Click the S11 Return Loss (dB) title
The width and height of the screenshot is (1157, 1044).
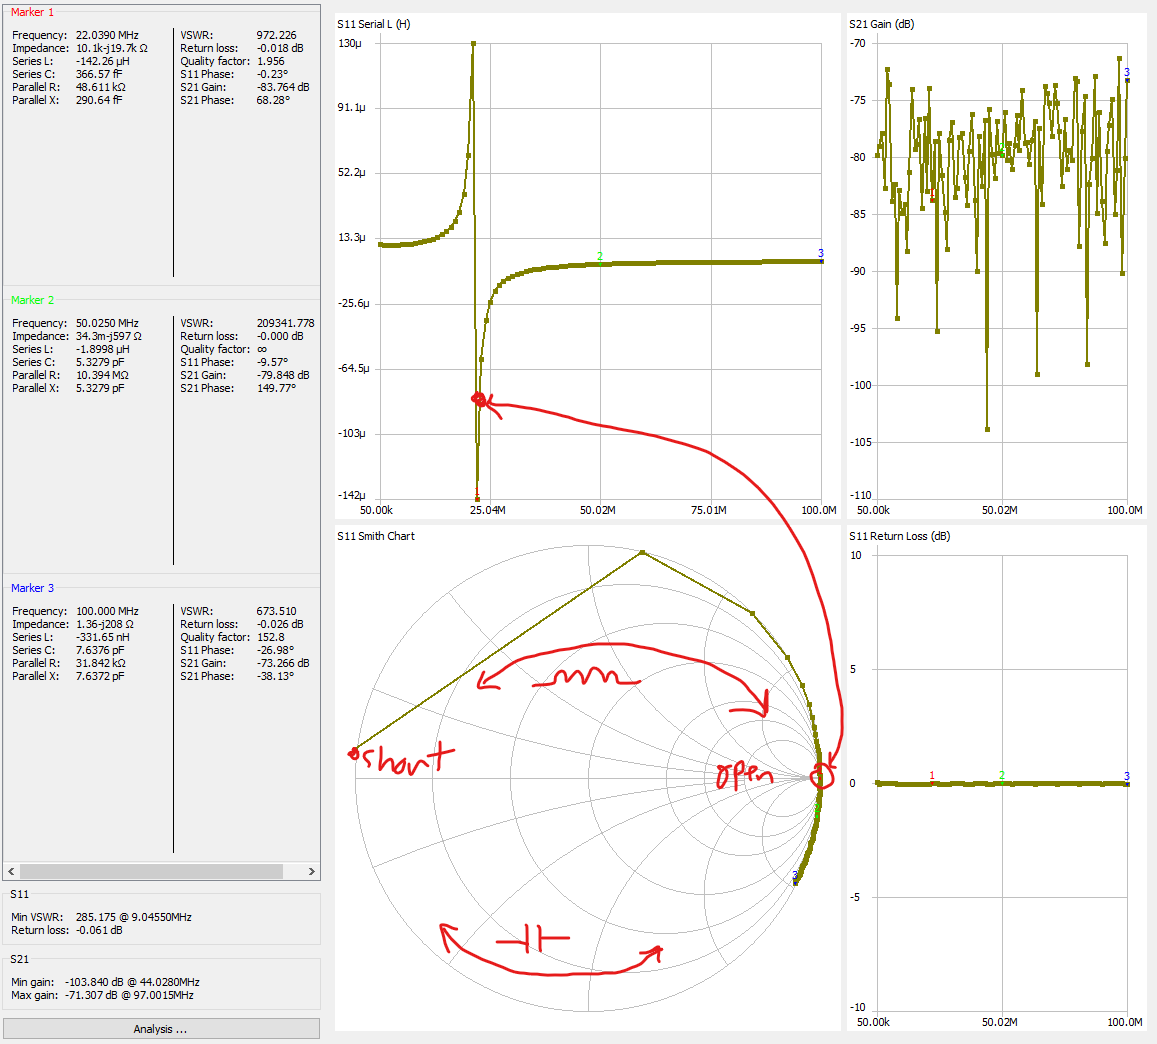pyautogui.click(x=900, y=536)
